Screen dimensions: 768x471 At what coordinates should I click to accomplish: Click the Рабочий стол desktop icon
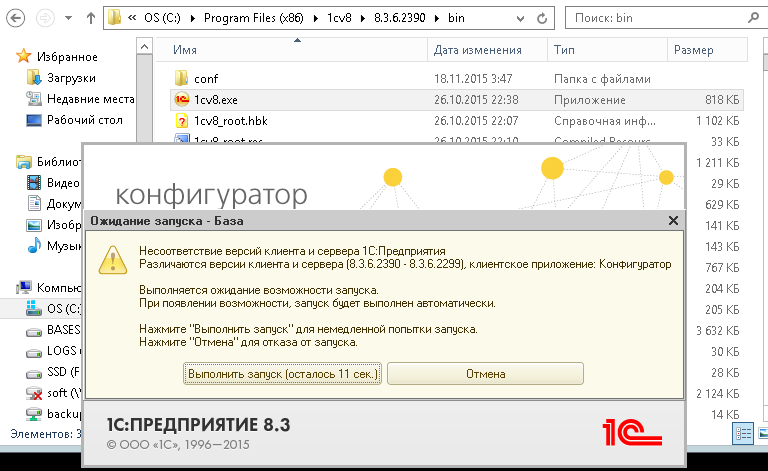(x=33, y=120)
